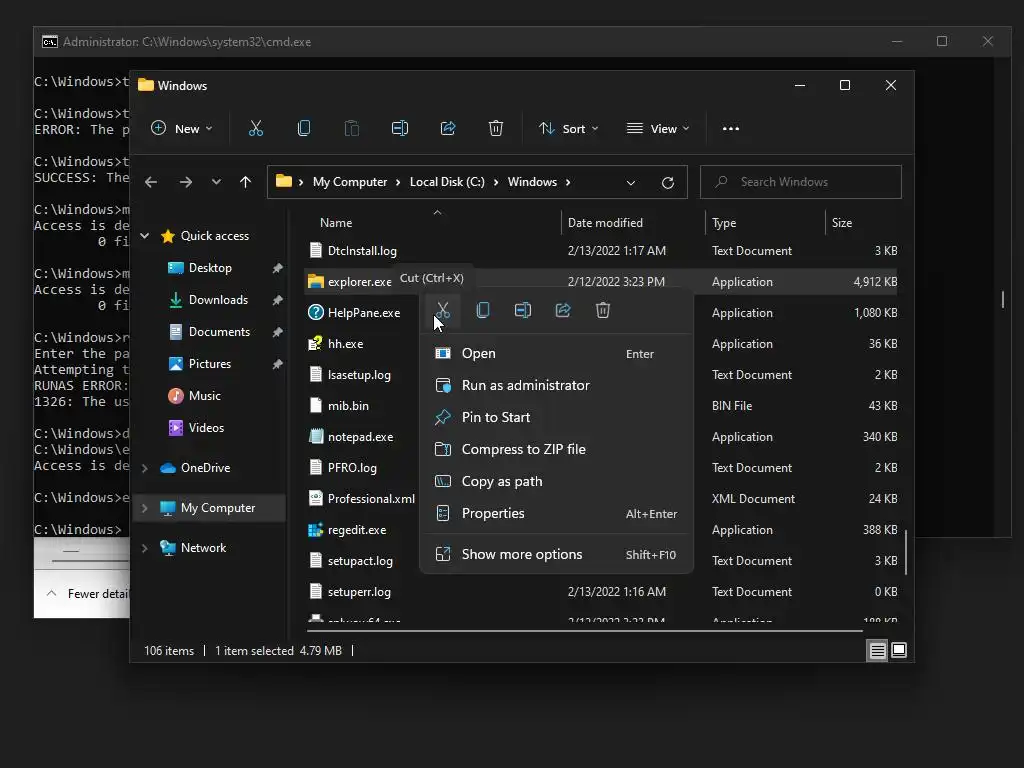Viewport: 1024px width, 768px height.
Task: Open Properties from context menu
Action: tap(556, 513)
